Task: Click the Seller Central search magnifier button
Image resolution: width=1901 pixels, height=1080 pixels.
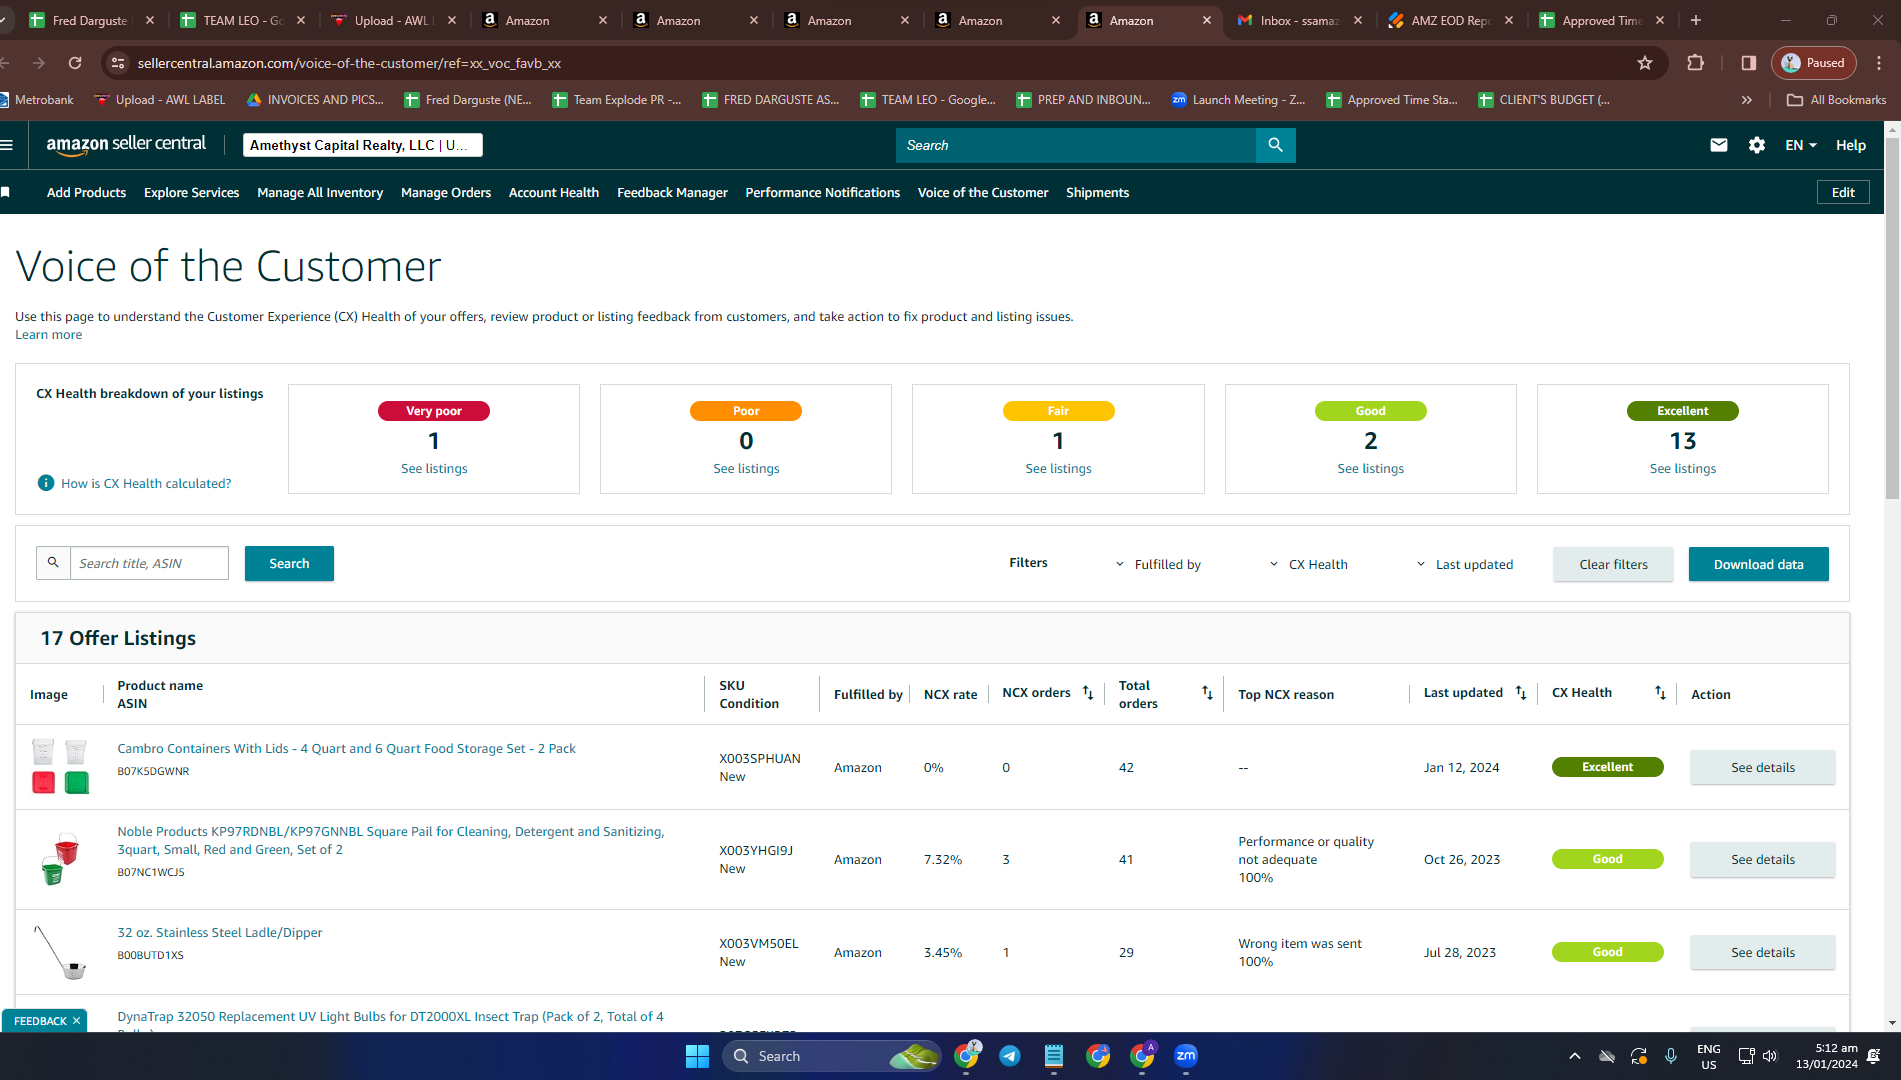Action: click(1275, 145)
